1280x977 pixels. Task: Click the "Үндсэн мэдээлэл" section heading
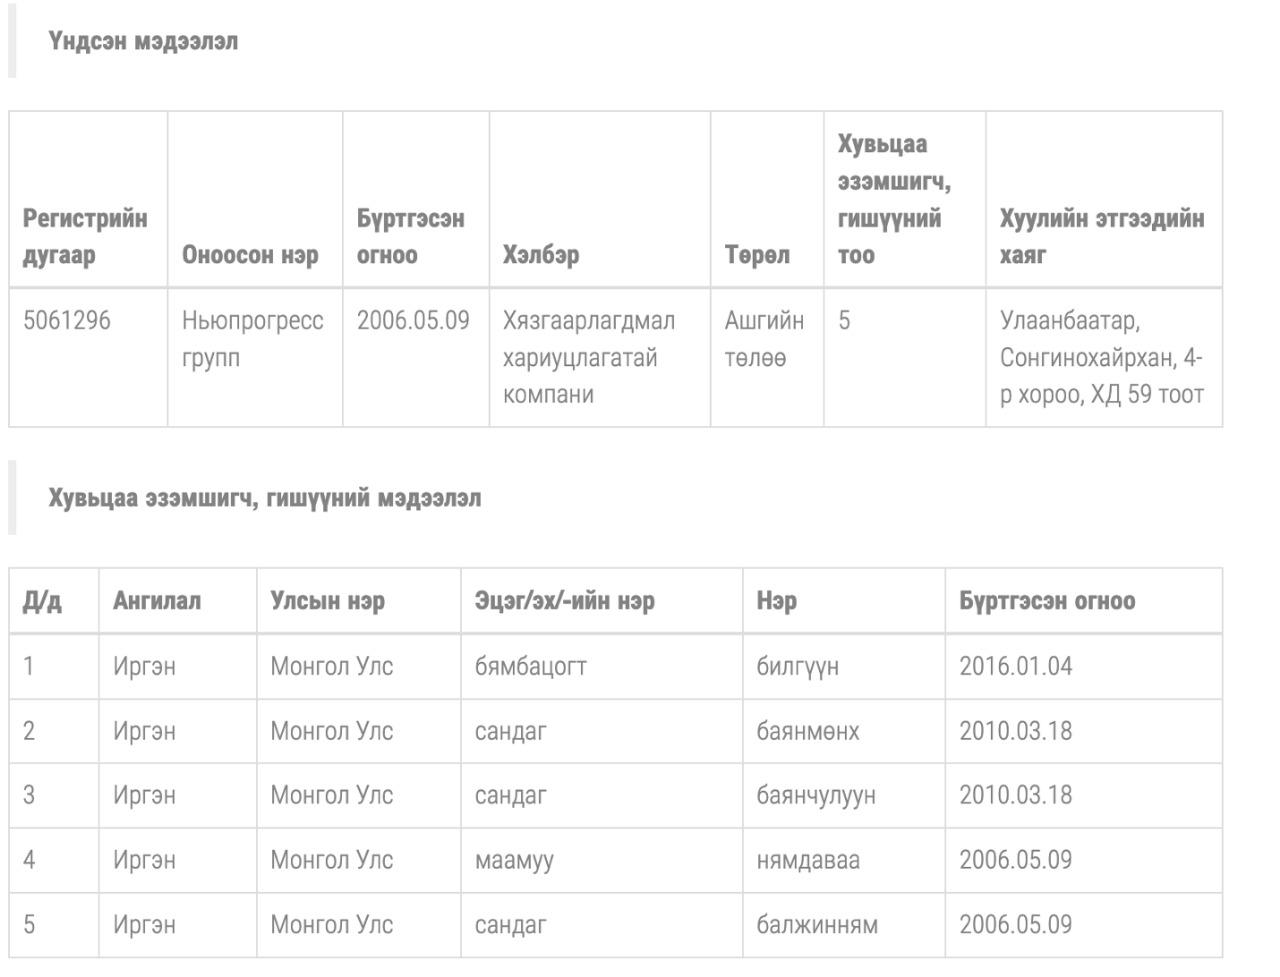[x=143, y=42]
